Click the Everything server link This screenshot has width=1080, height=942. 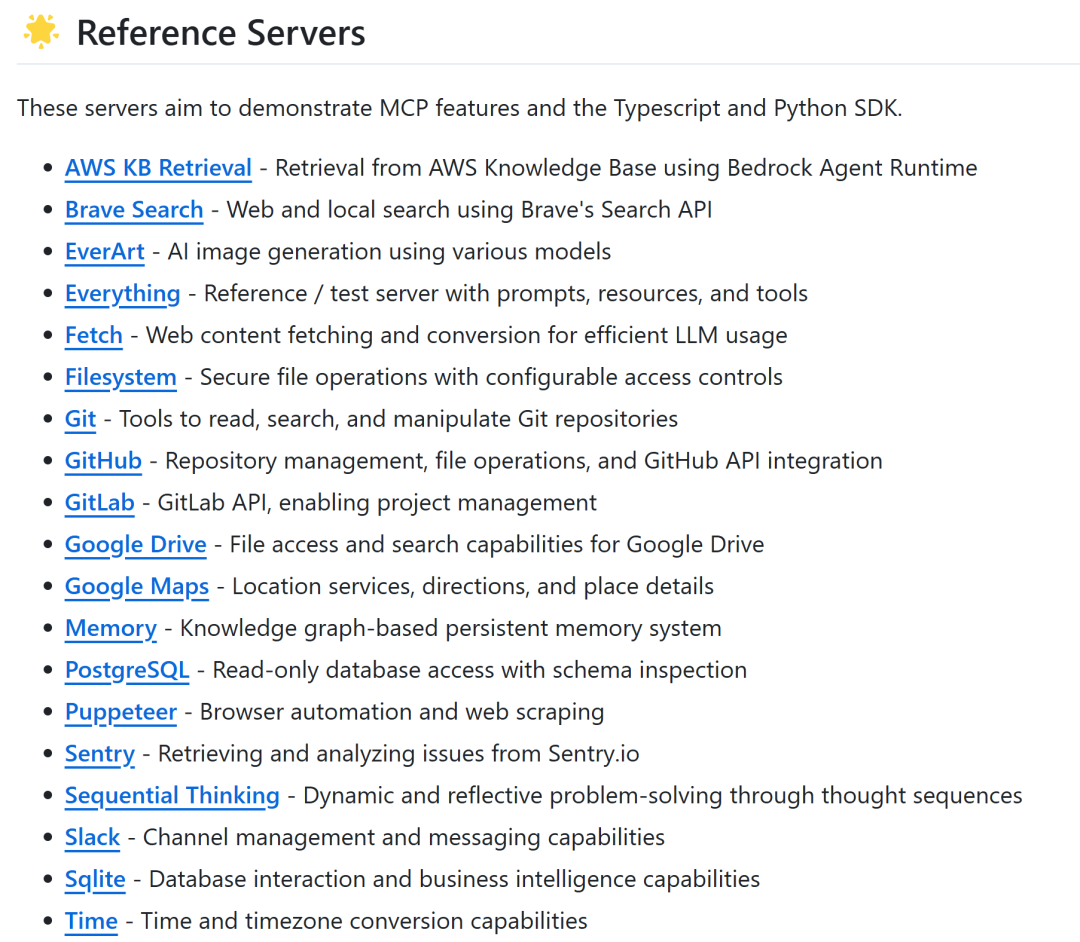(x=123, y=293)
